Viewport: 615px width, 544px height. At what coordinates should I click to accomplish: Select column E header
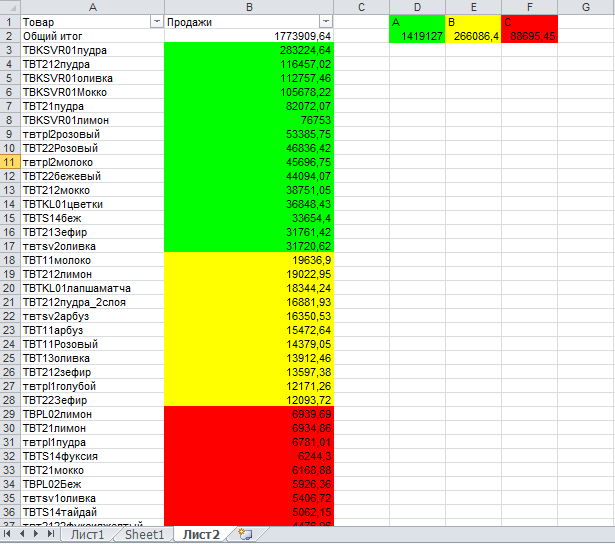pyautogui.click(x=473, y=7)
